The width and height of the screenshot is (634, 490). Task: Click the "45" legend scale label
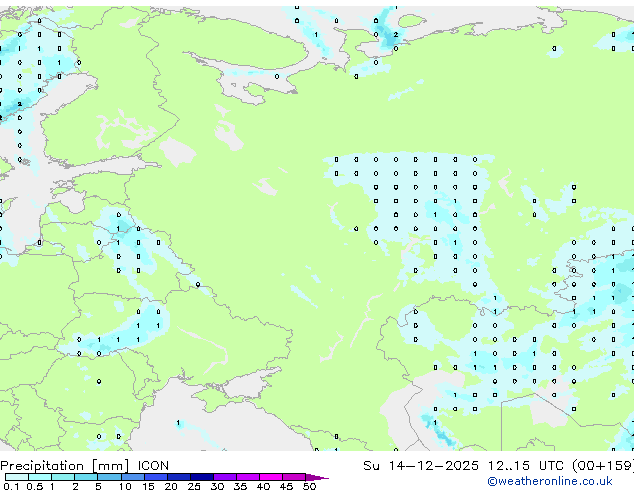tap(286, 486)
